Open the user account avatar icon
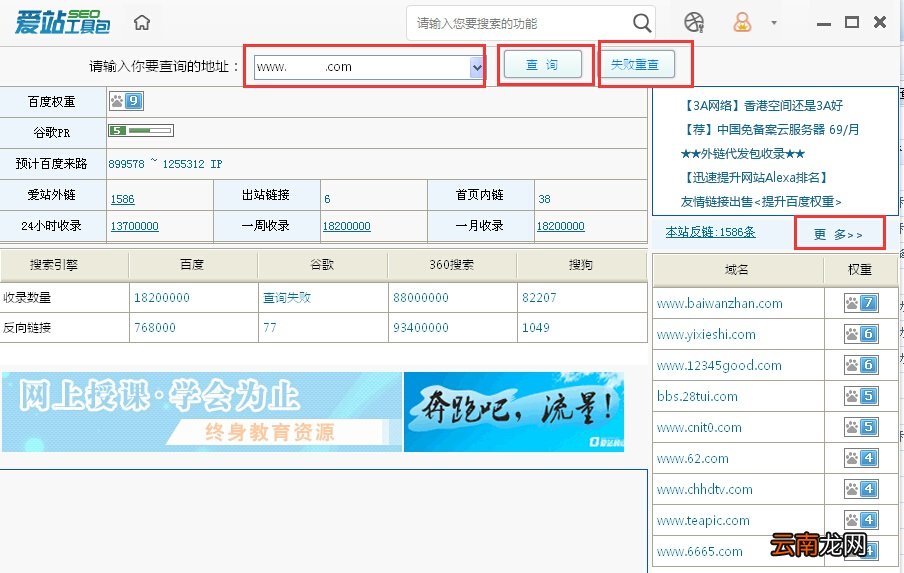This screenshot has width=904, height=573. pos(742,22)
